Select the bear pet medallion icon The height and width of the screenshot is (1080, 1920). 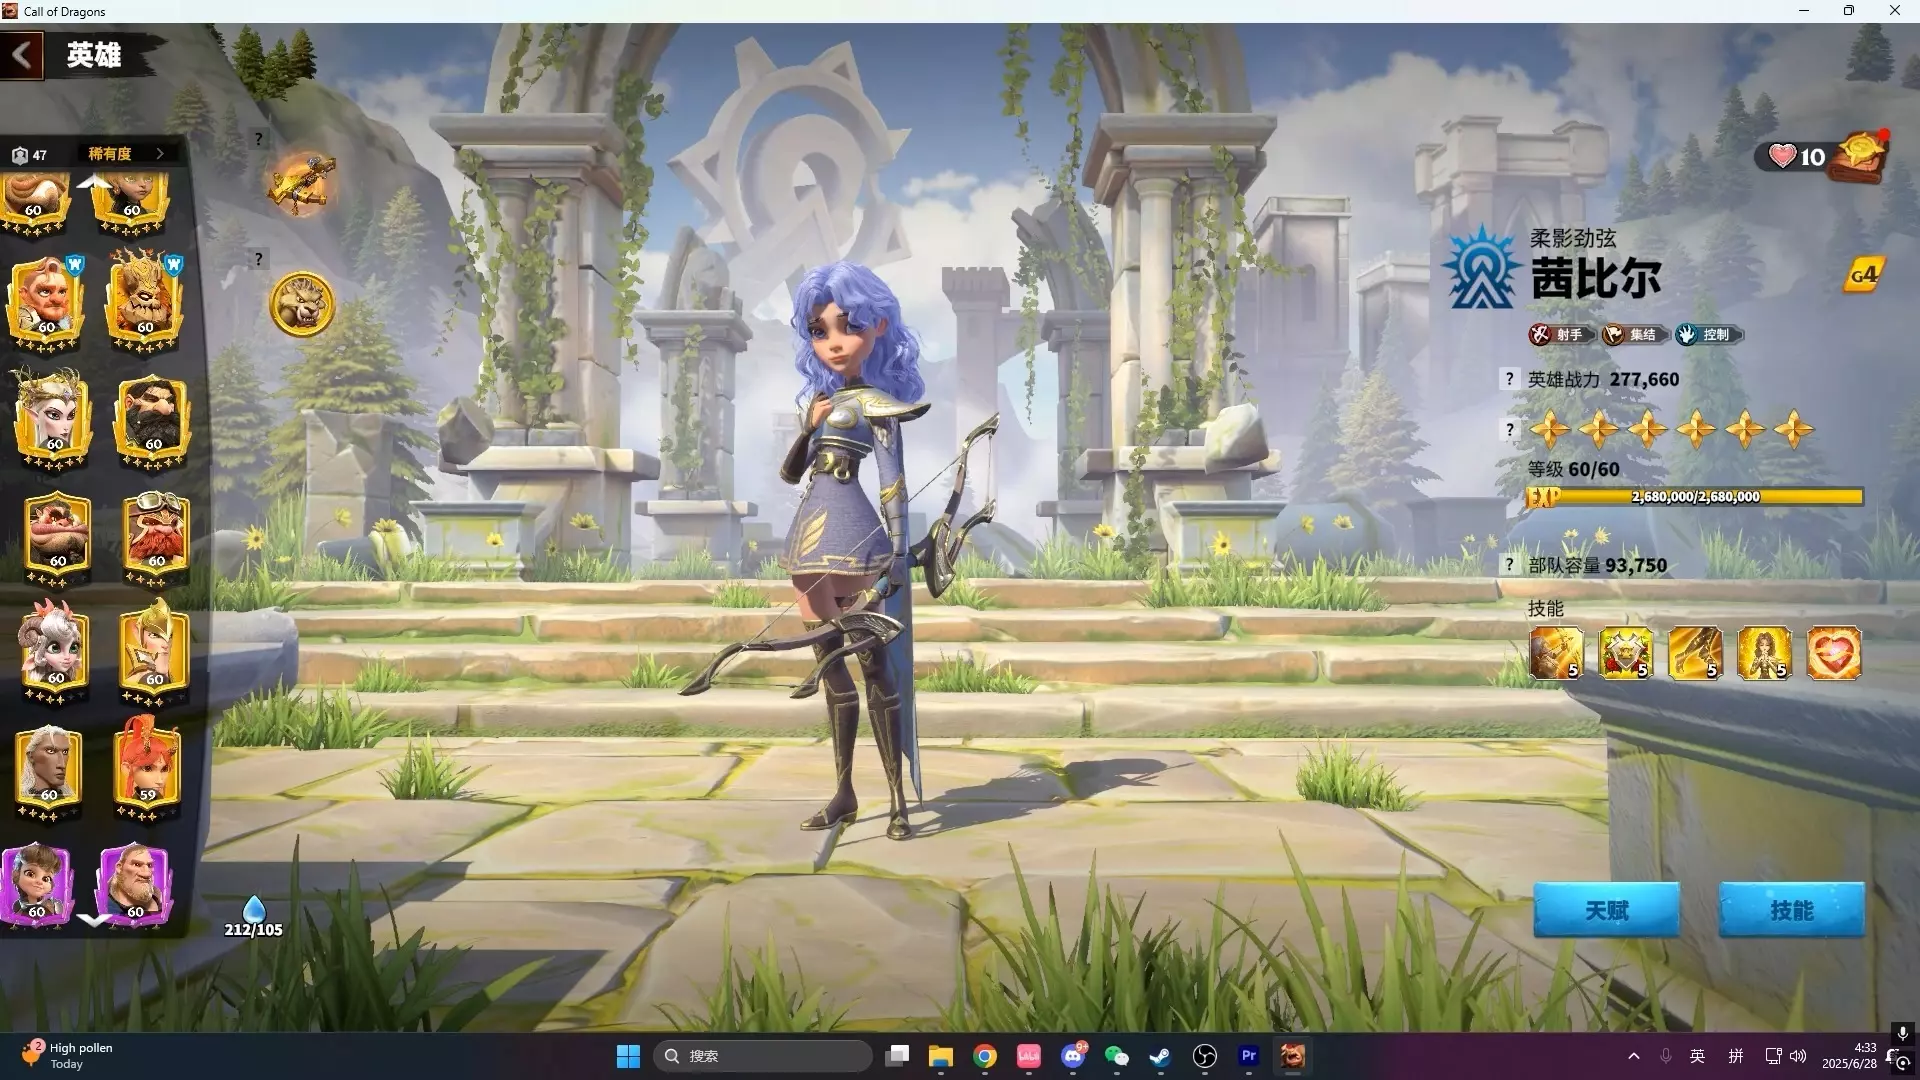(x=302, y=305)
